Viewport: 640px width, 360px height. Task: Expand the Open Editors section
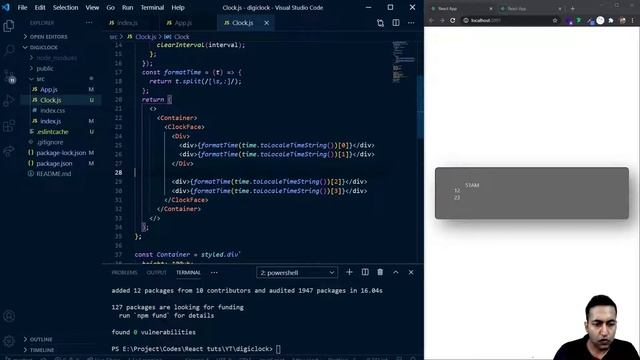point(48,37)
